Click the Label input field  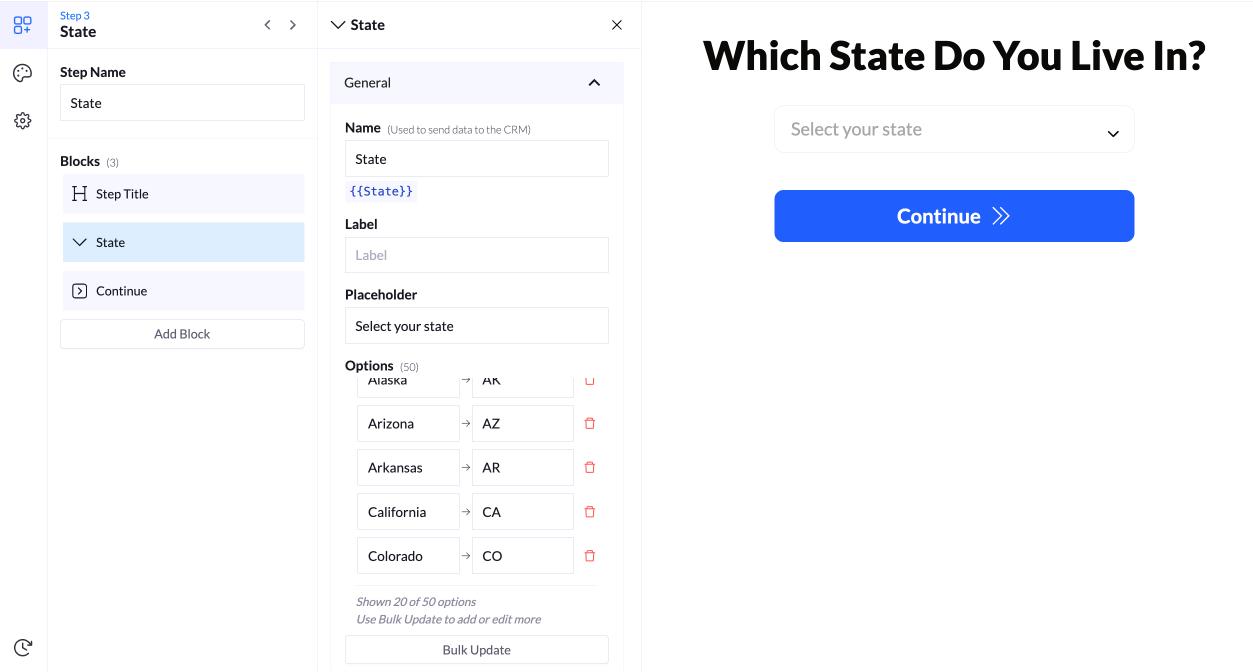[x=476, y=255]
